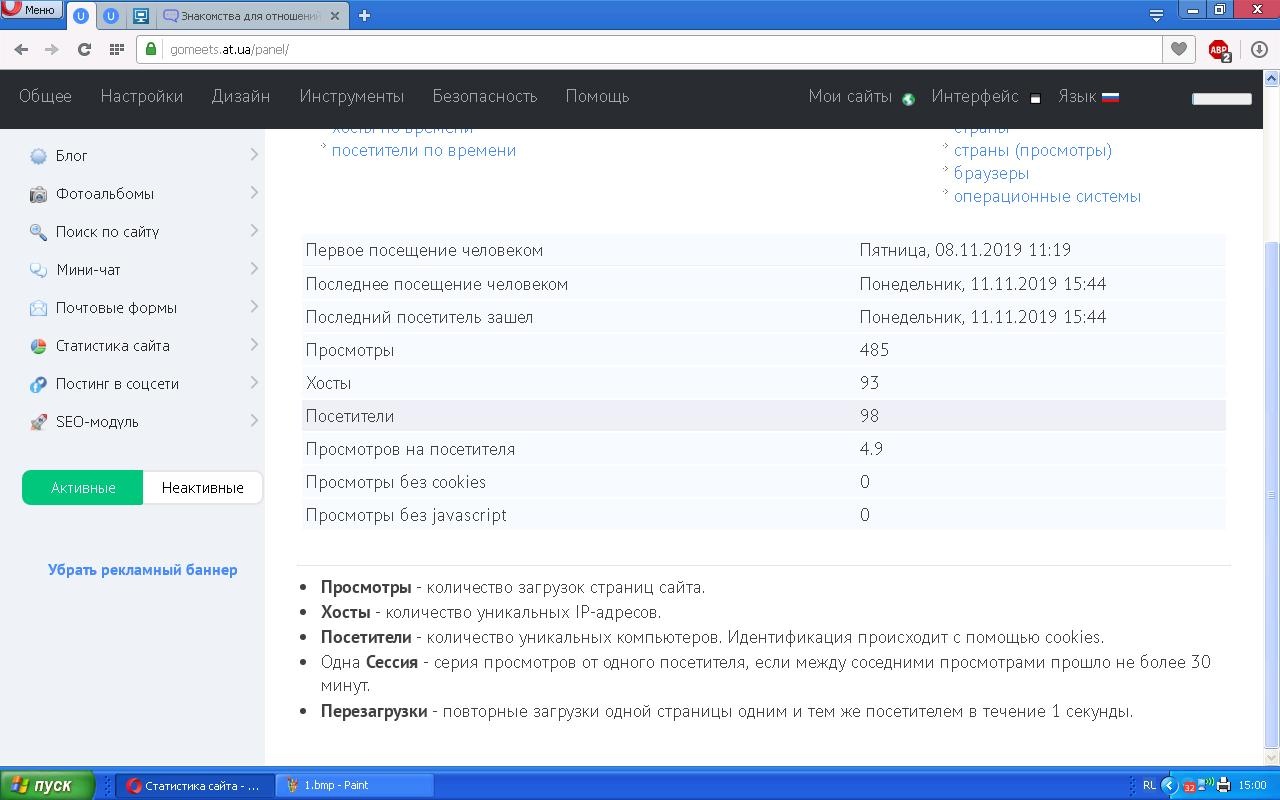Click the Мини-чат speech bubble icon

[x=38, y=270]
